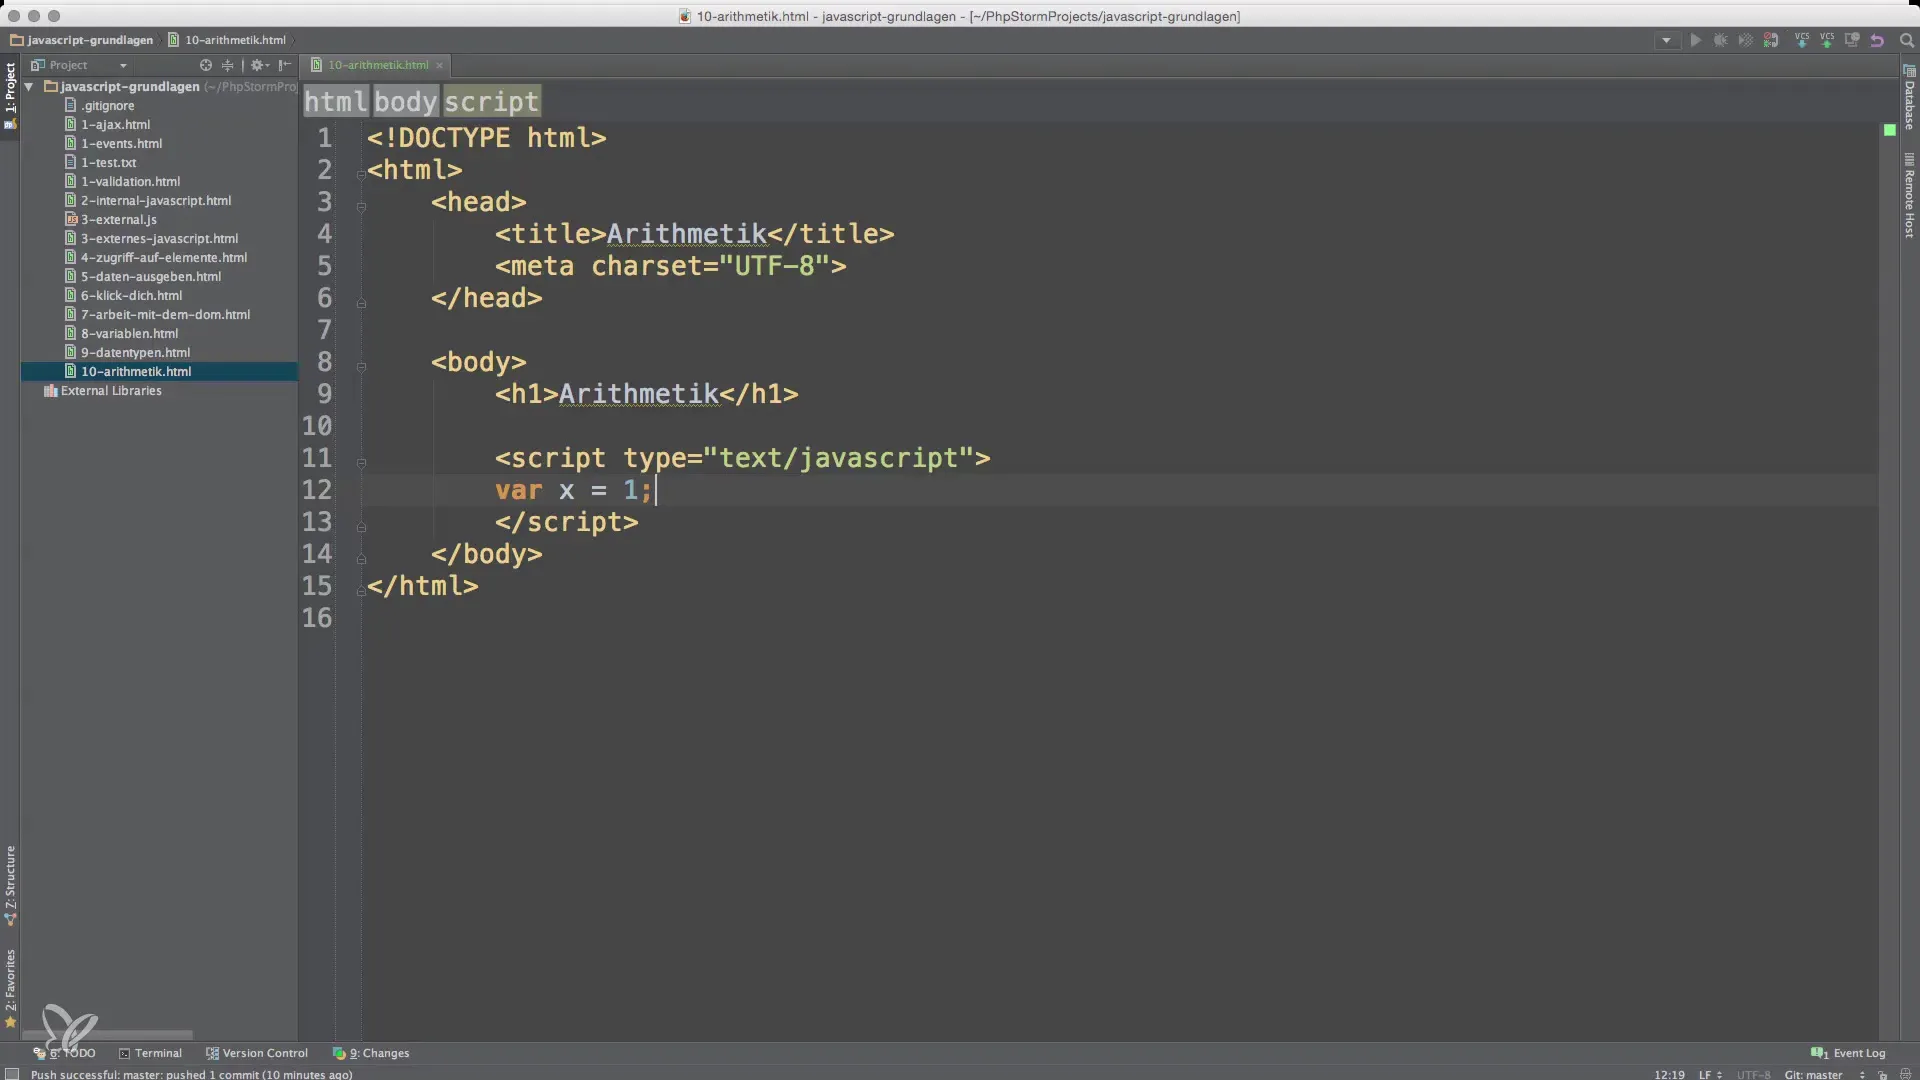Open the 1: Project side tab

(x=10, y=96)
